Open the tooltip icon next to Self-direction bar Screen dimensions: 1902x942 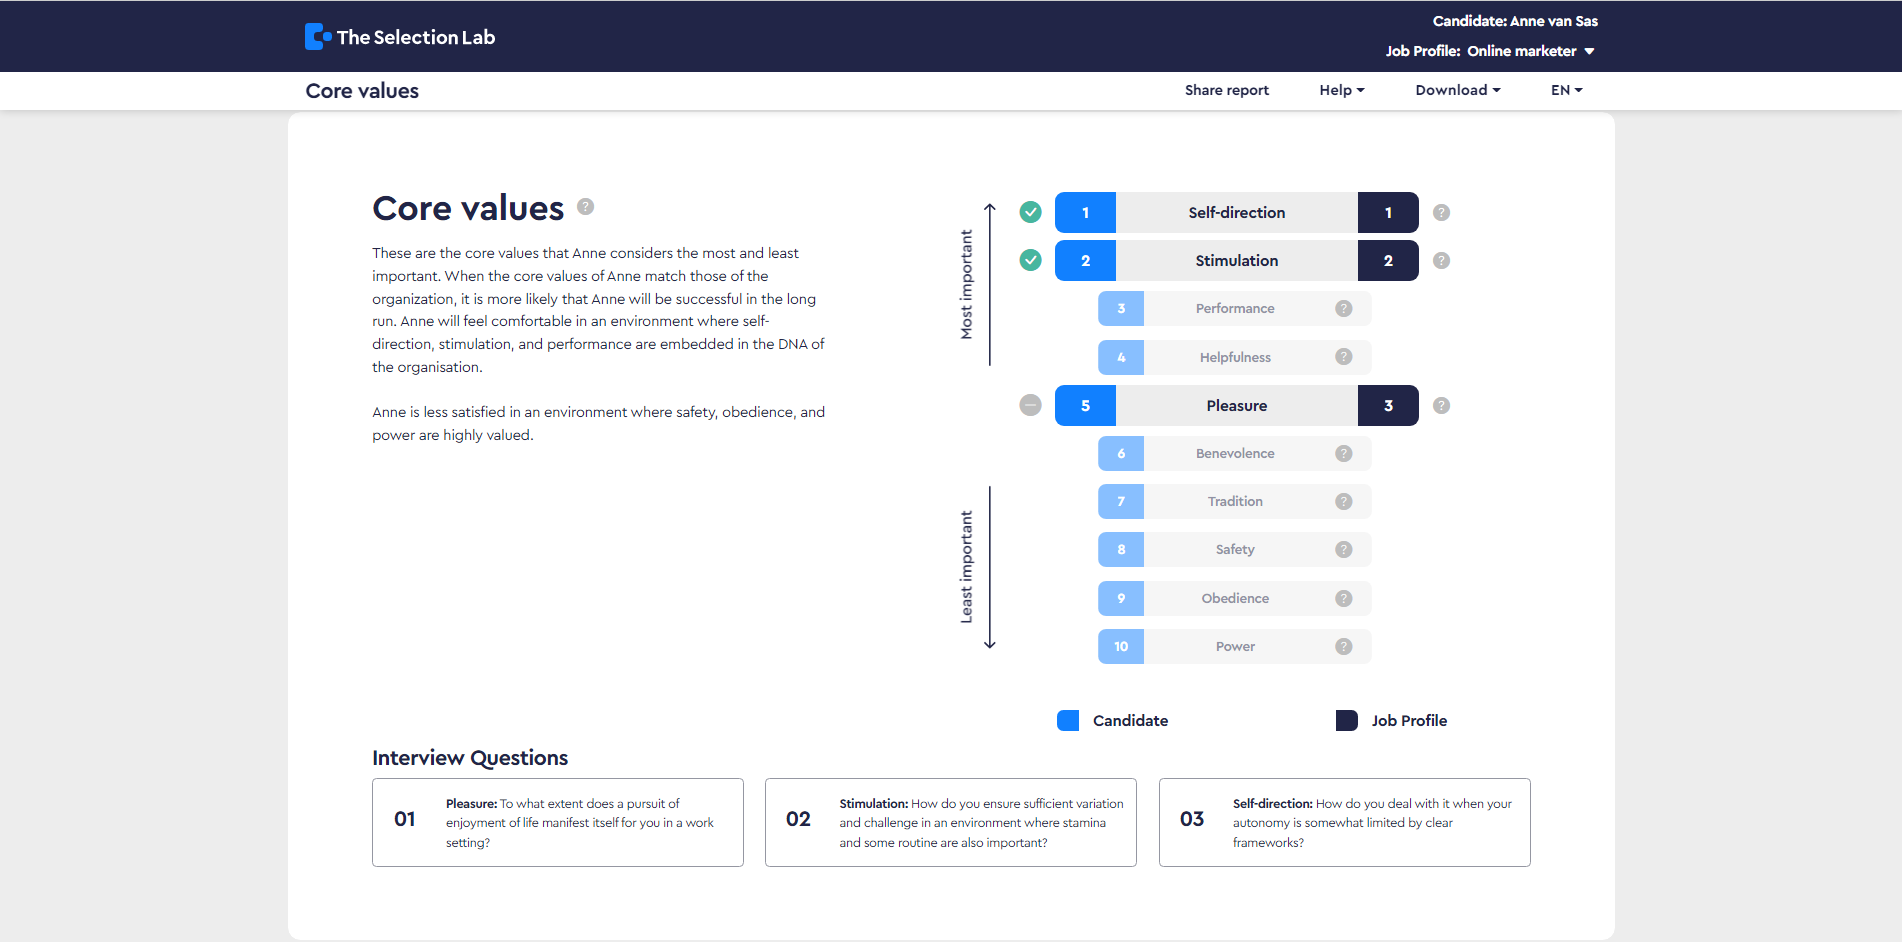tap(1441, 212)
